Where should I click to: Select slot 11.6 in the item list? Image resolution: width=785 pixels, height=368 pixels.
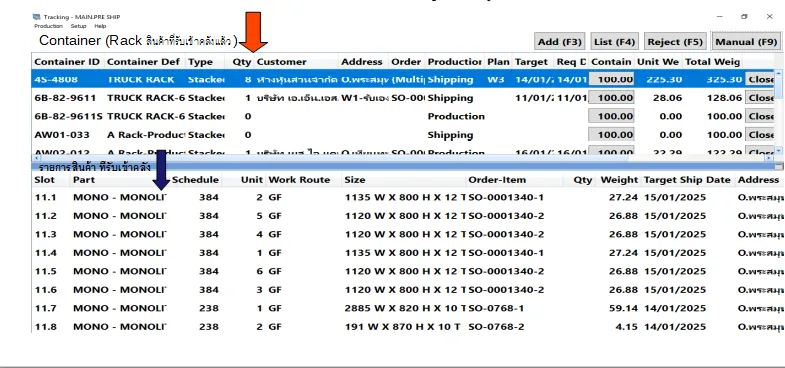[408, 290]
